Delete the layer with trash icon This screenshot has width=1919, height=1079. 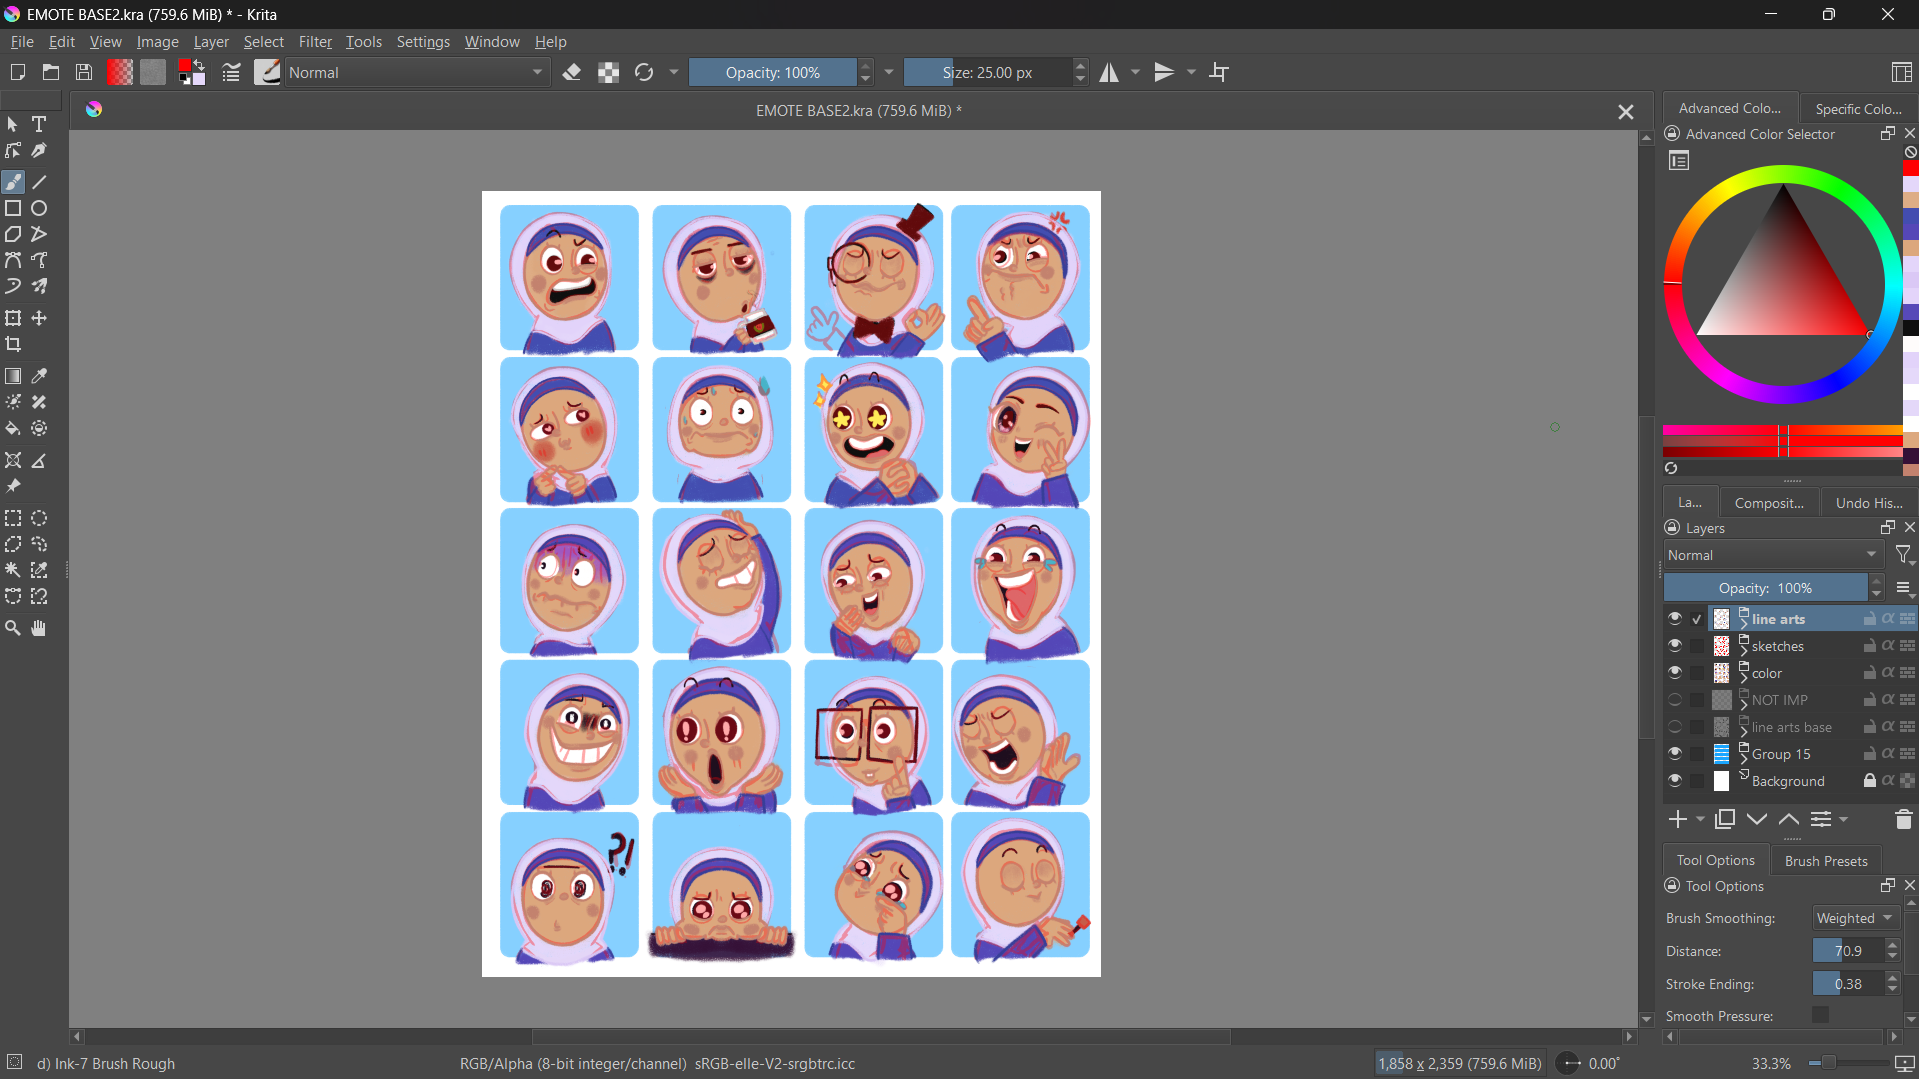tap(1903, 820)
